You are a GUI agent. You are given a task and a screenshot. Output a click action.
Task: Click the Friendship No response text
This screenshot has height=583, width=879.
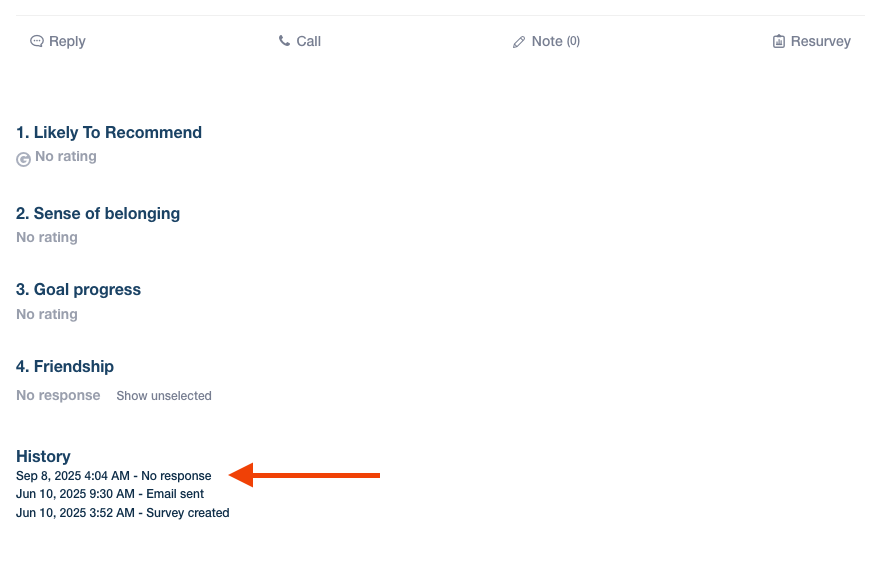58,396
